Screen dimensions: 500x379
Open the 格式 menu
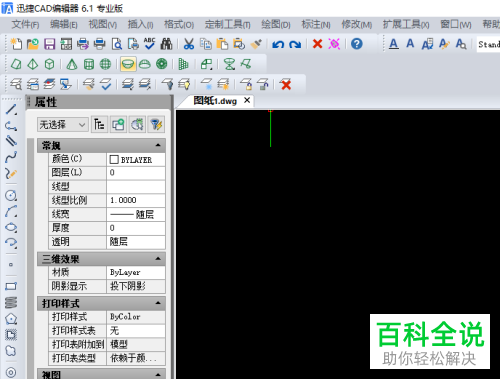179,24
